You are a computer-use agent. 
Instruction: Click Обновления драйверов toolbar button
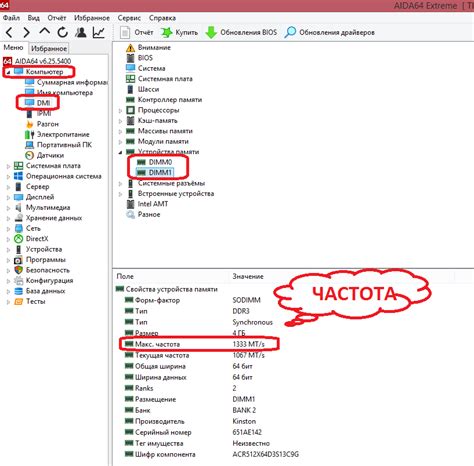tap(330, 32)
